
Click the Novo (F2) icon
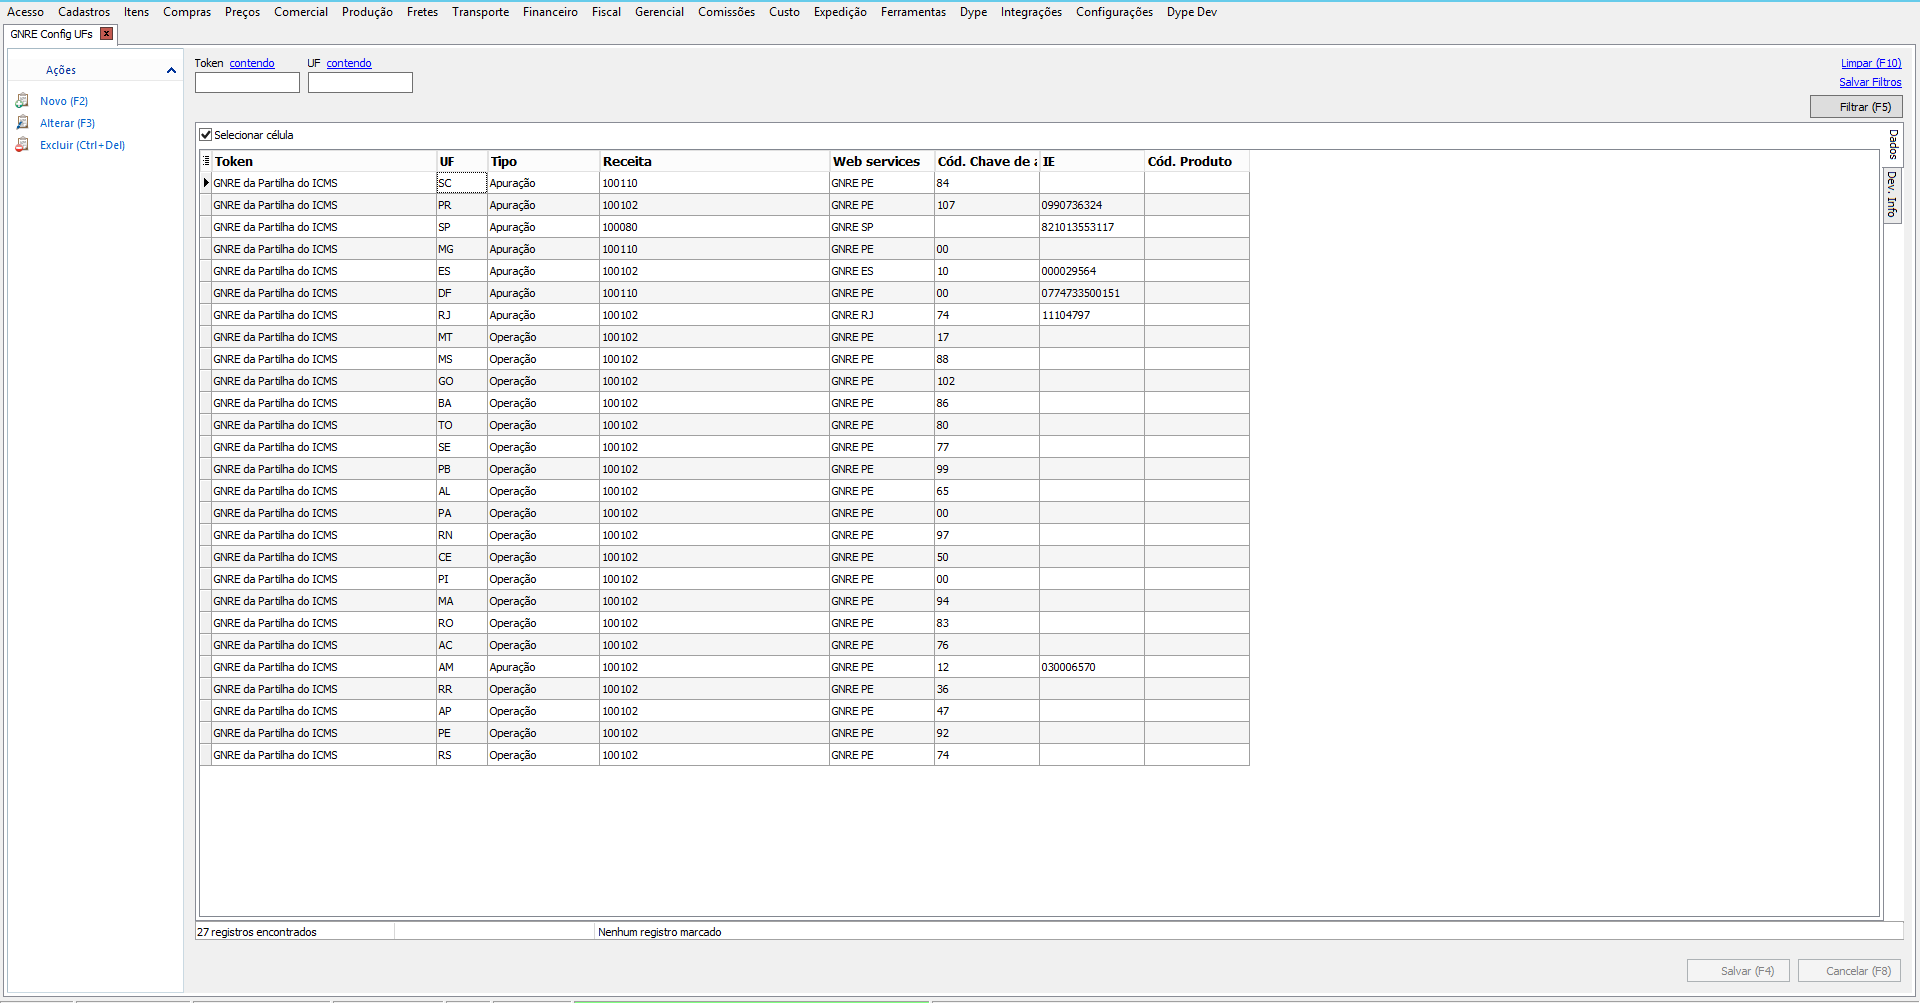(x=22, y=101)
